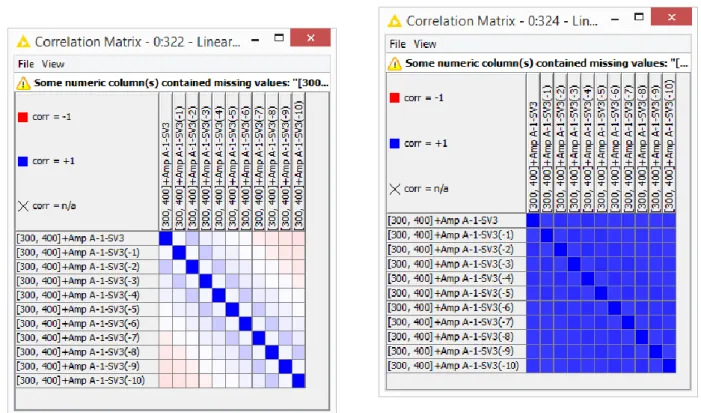Click SV3(-10) column header in 0:322 window

coord(299,162)
